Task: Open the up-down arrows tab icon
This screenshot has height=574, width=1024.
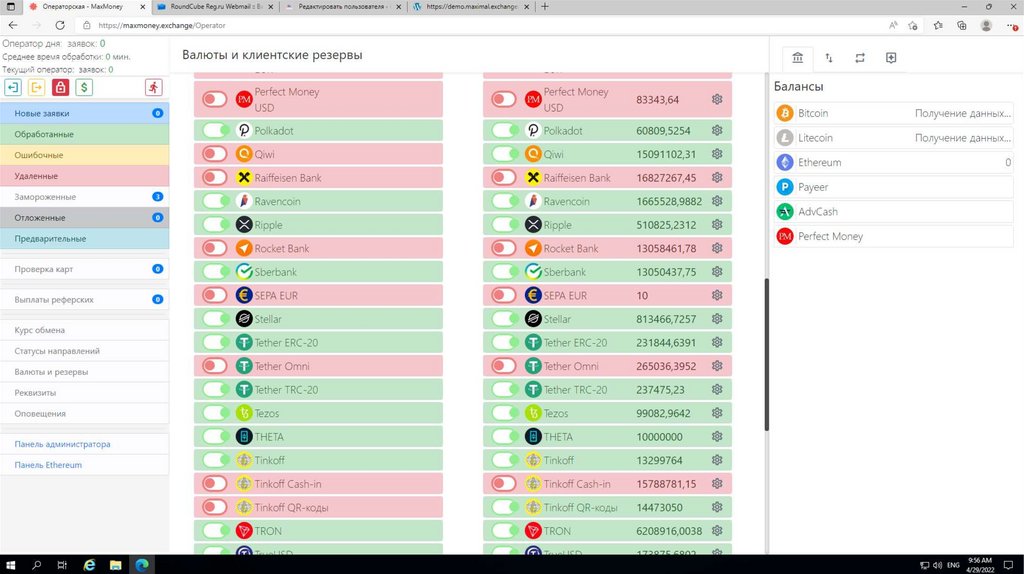Action: coord(829,58)
